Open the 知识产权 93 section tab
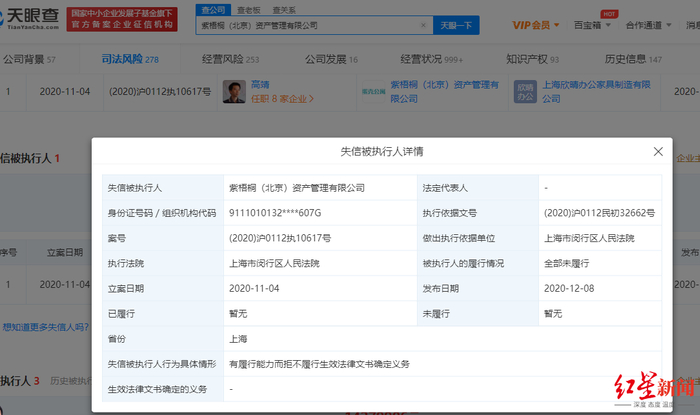Viewport: 700px width, 415px height. [x=532, y=59]
